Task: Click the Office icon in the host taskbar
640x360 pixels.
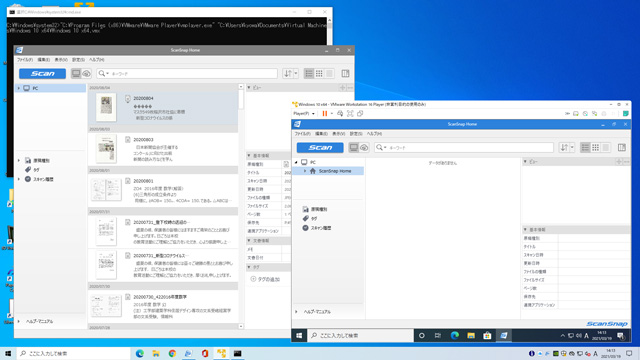Action: pos(205,353)
